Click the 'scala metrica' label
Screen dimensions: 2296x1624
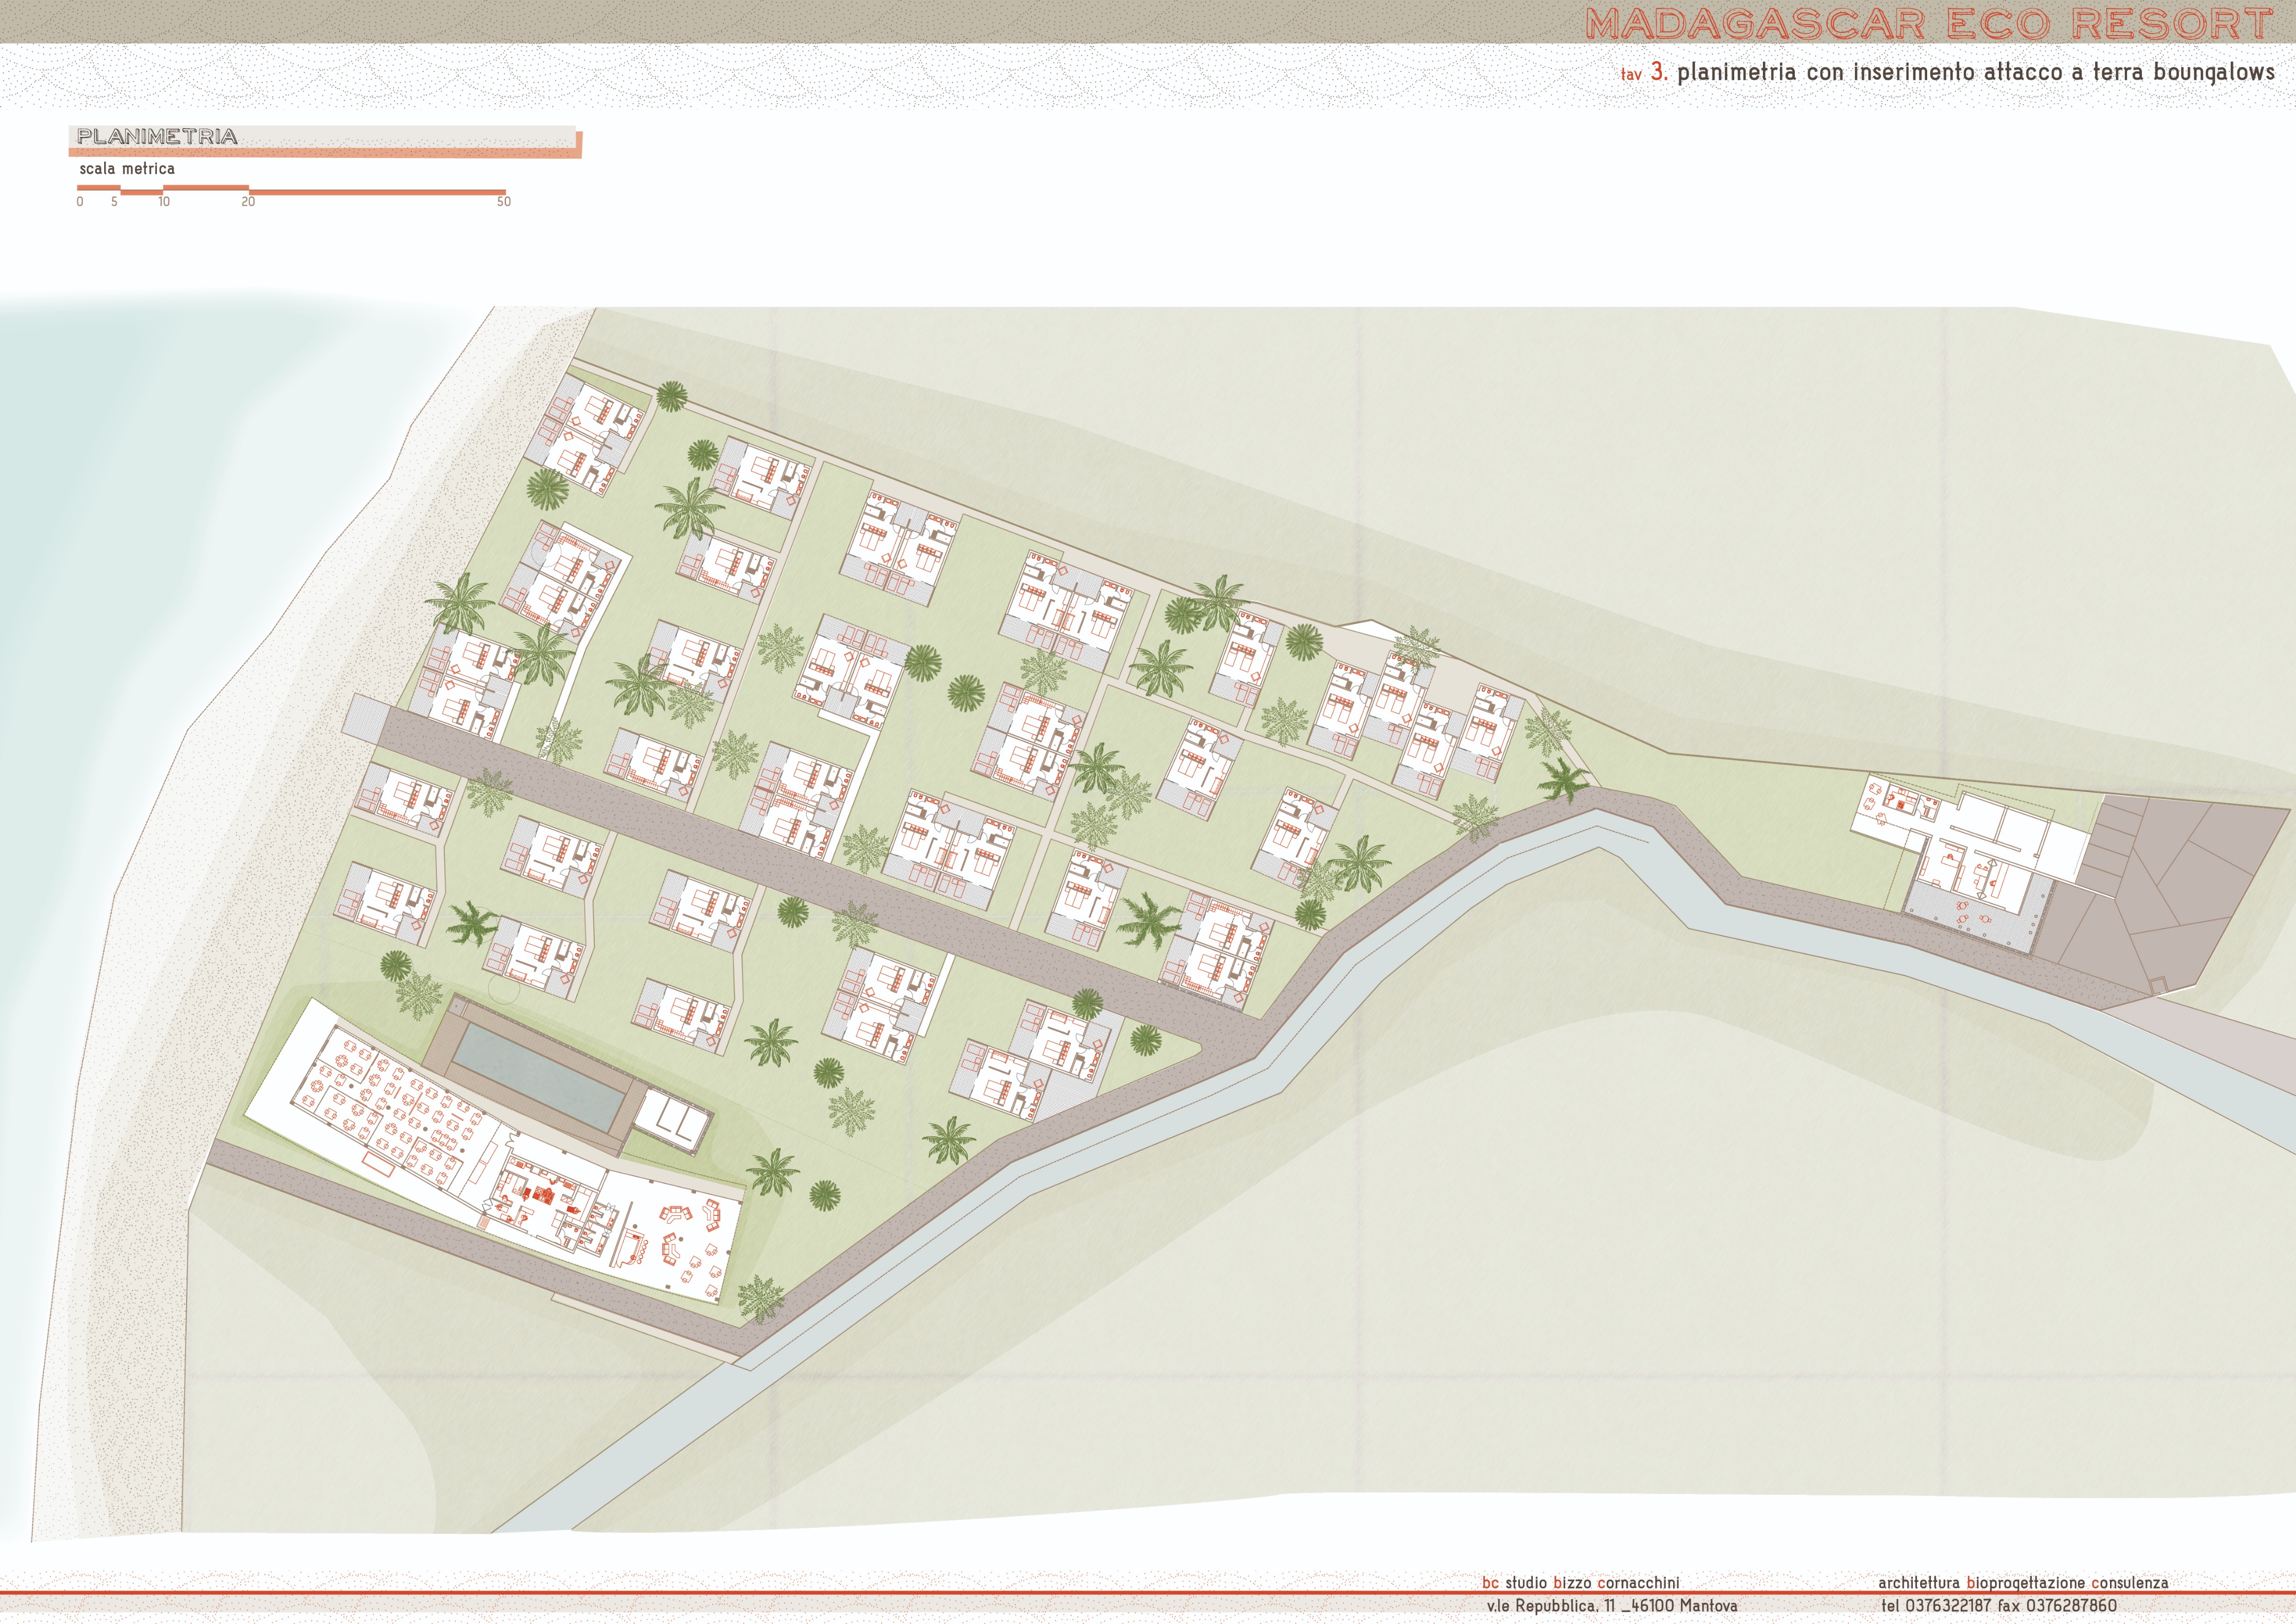[x=127, y=169]
